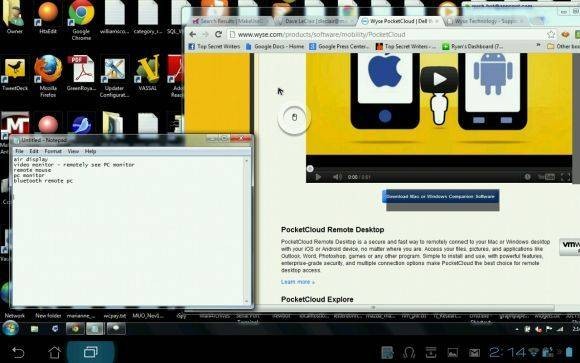Open the Gmail notification icon
Screen dimensions: 580x363
[x=474, y=353]
